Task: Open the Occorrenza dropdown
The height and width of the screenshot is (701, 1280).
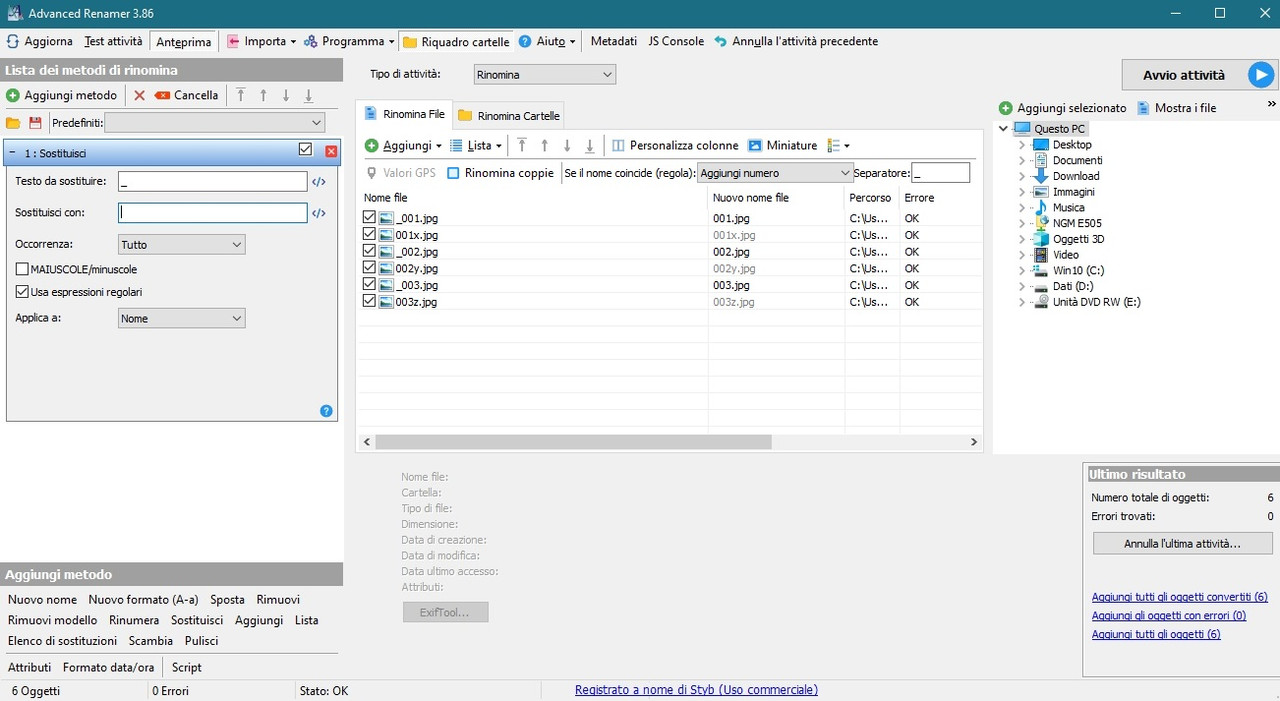Action: click(x=181, y=244)
